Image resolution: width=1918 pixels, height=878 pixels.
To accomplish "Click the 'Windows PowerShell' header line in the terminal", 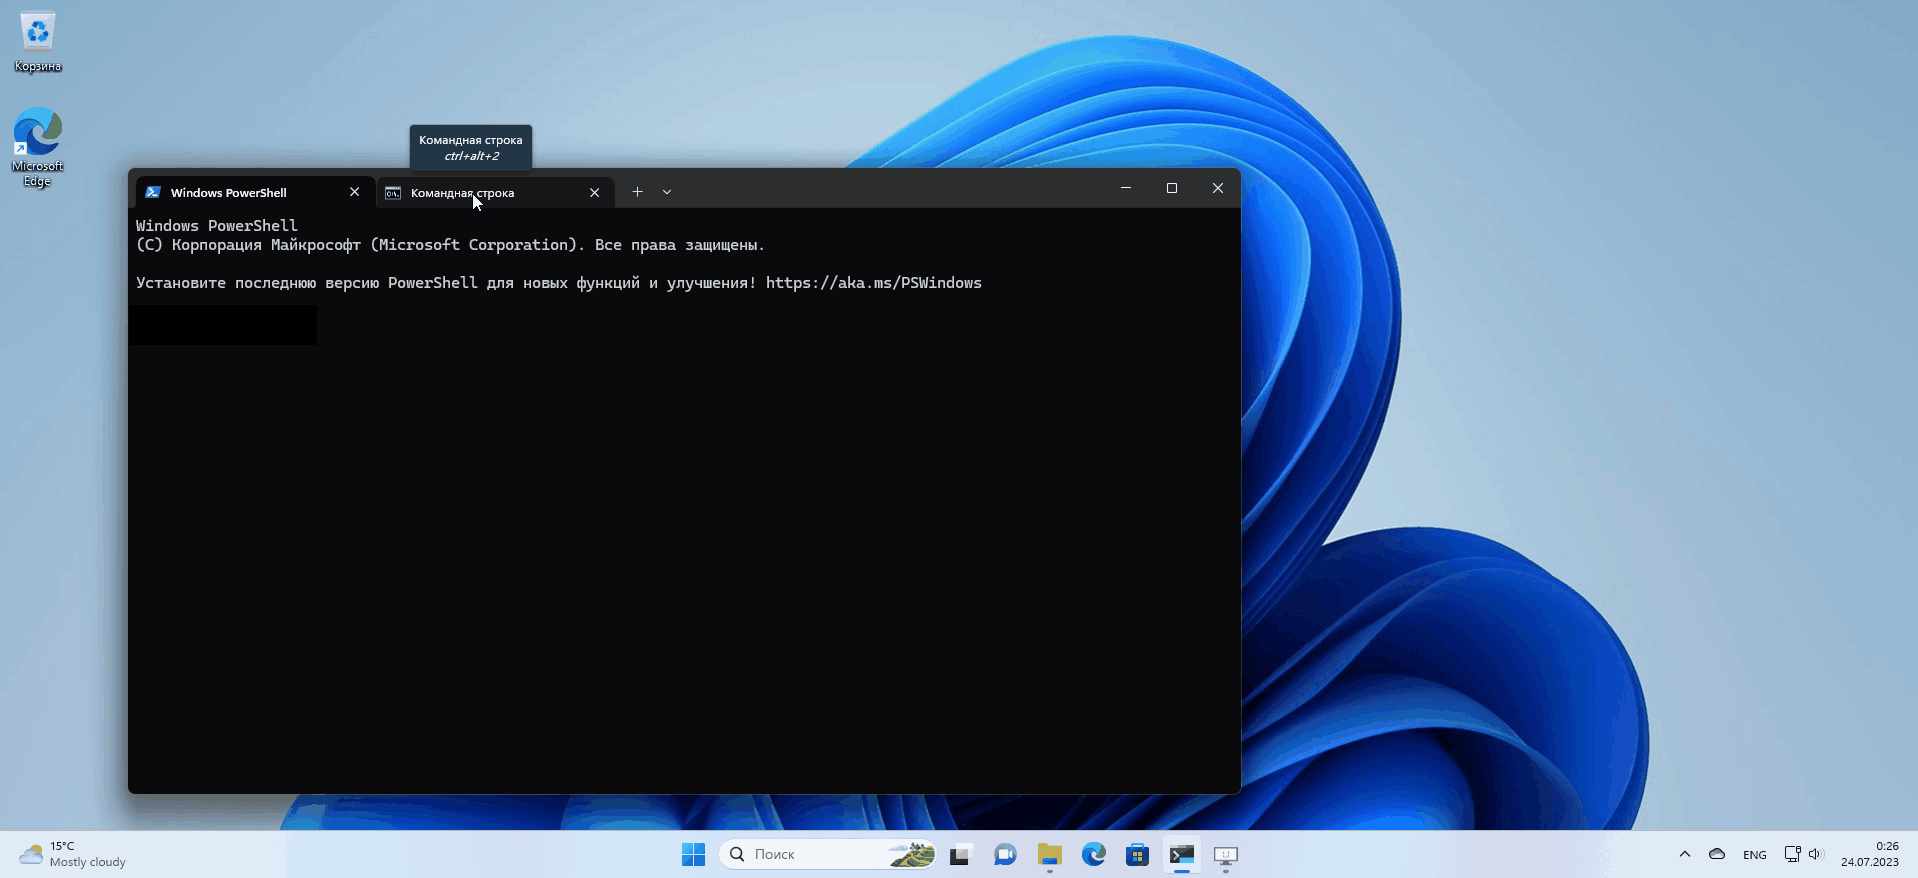I will click(x=217, y=226).
